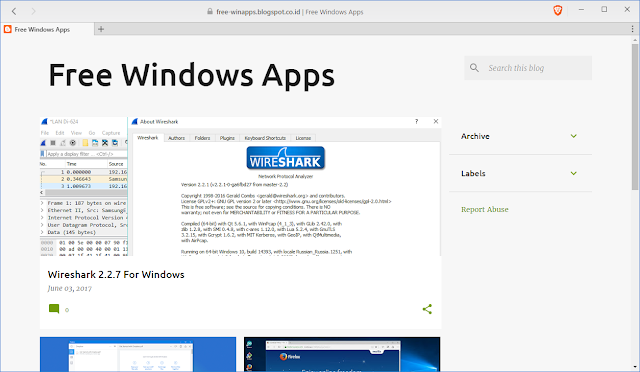This screenshot has height=372, width=640.
Task: Close the browser window
Action: pos(627,10)
